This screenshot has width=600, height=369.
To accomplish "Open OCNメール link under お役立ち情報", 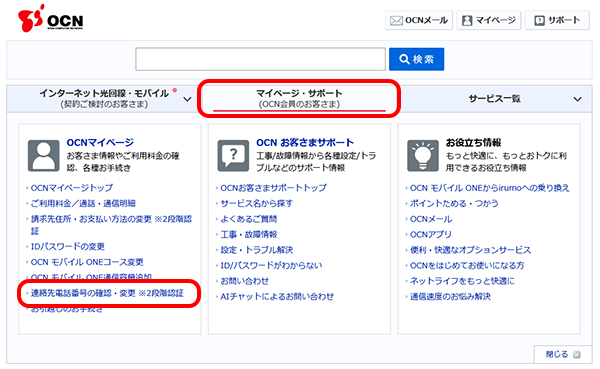I will [x=431, y=219].
